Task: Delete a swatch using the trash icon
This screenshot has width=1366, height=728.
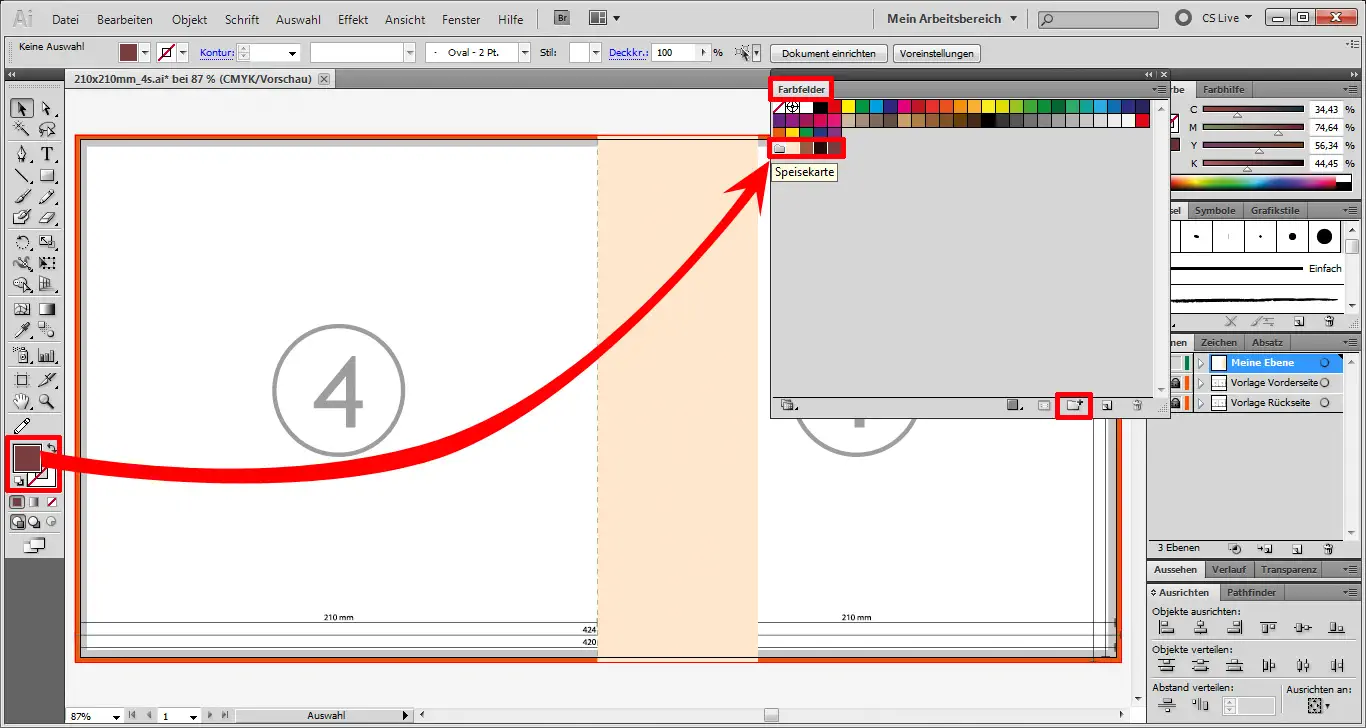Action: [x=1139, y=405]
